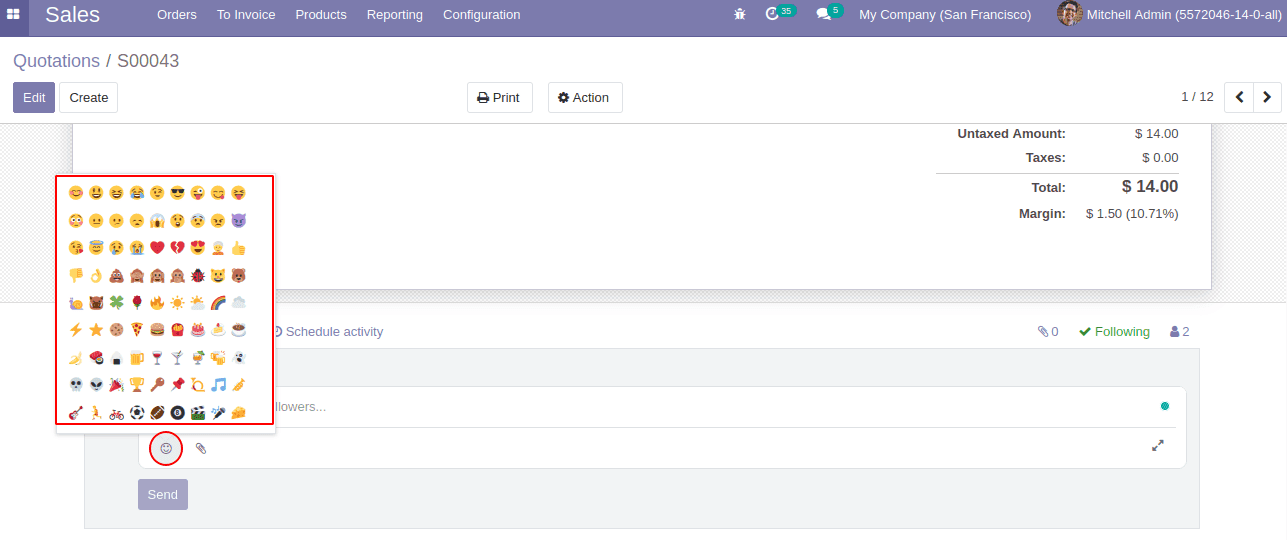Go to previous record arrow
Viewport: 1287px width, 540px height.
click(1239, 97)
